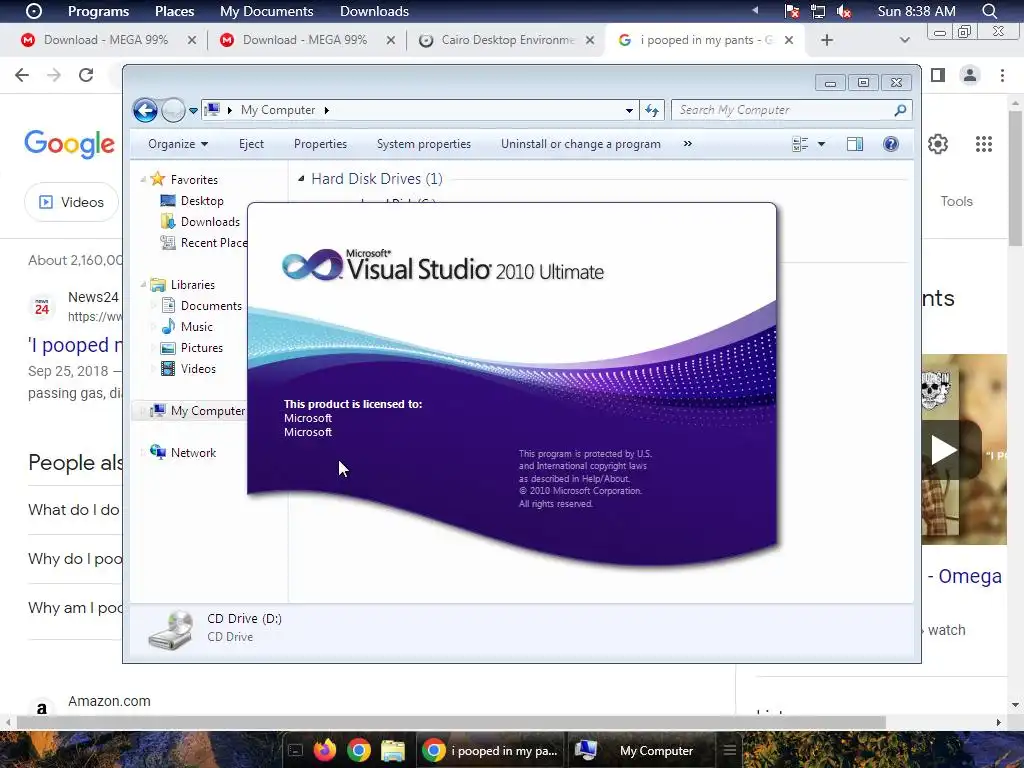The width and height of the screenshot is (1024, 768).
Task: Click the Google logo
Action: 70,144
